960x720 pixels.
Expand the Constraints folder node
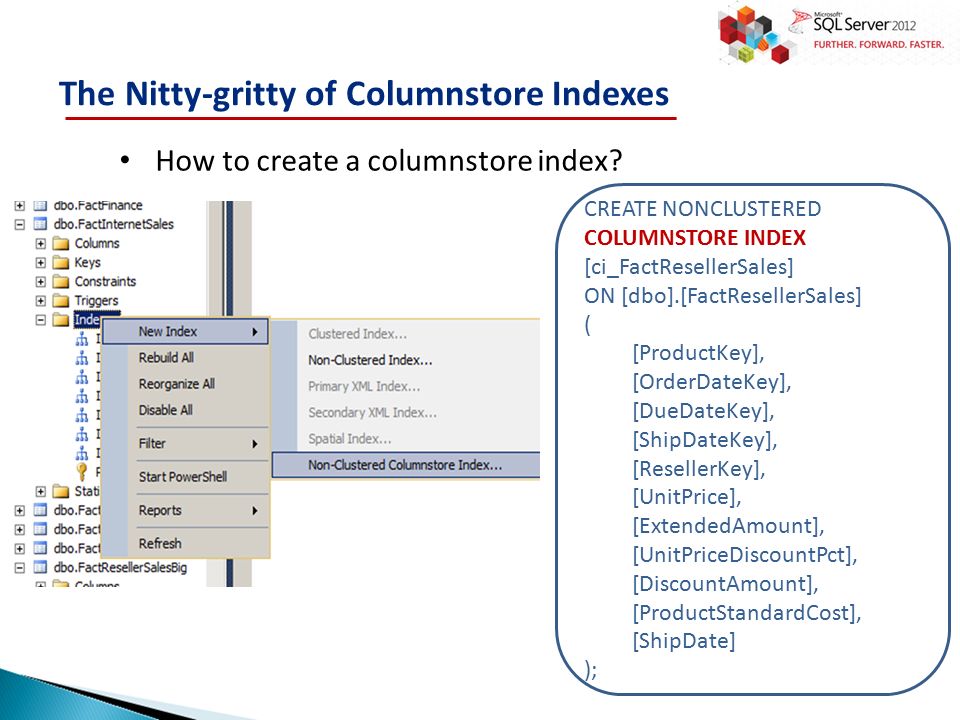point(40,282)
